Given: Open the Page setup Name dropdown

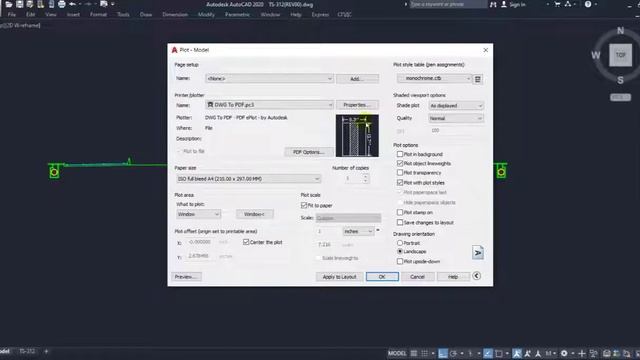Looking at the screenshot, I should [x=269, y=78].
